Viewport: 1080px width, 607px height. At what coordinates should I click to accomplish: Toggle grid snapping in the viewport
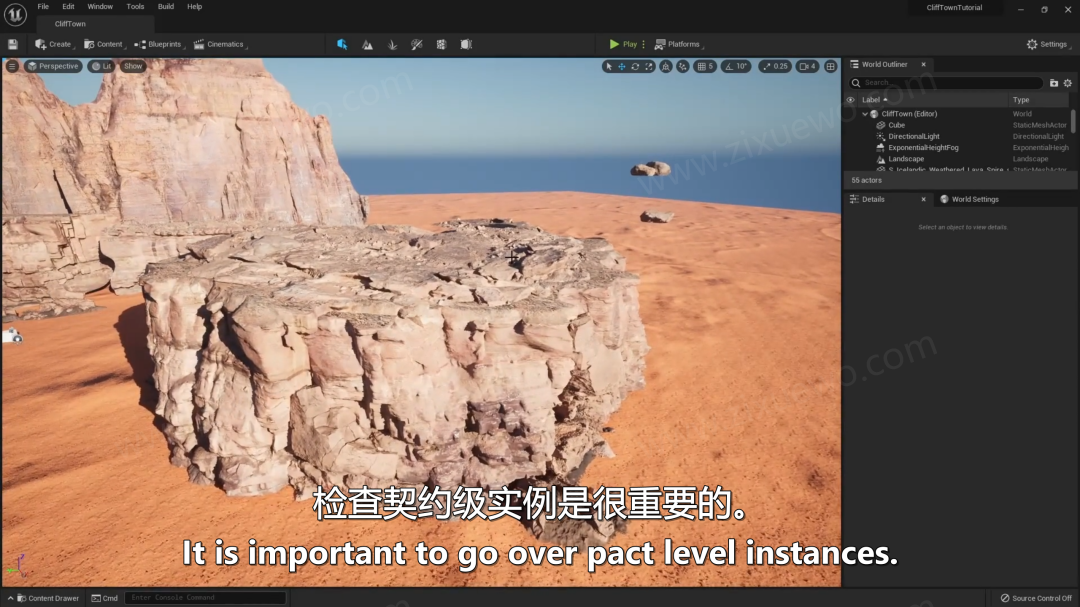click(x=705, y=66)
